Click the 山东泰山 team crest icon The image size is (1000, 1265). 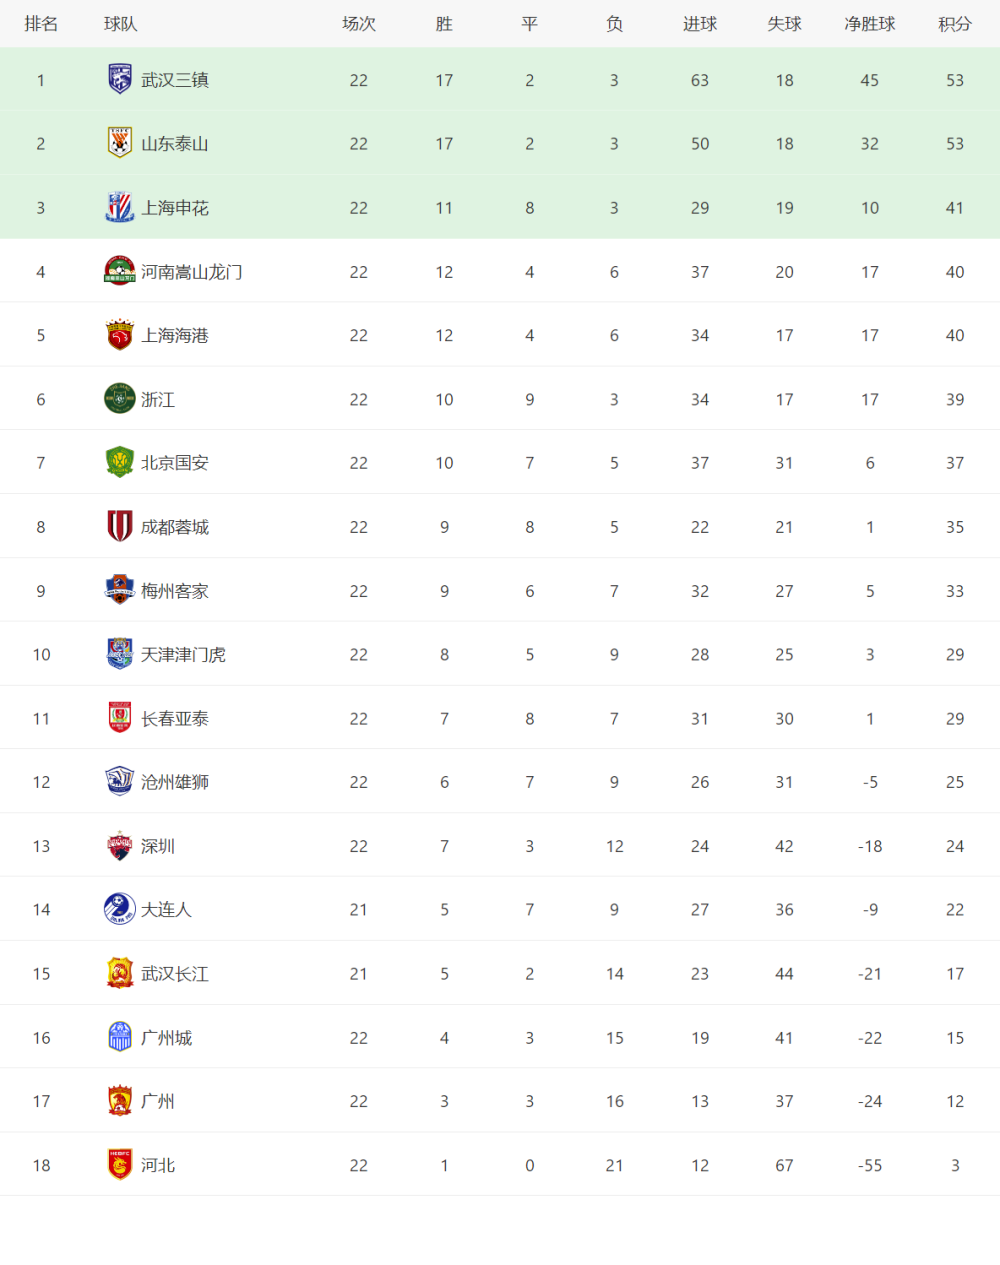(x=120, y=143)
